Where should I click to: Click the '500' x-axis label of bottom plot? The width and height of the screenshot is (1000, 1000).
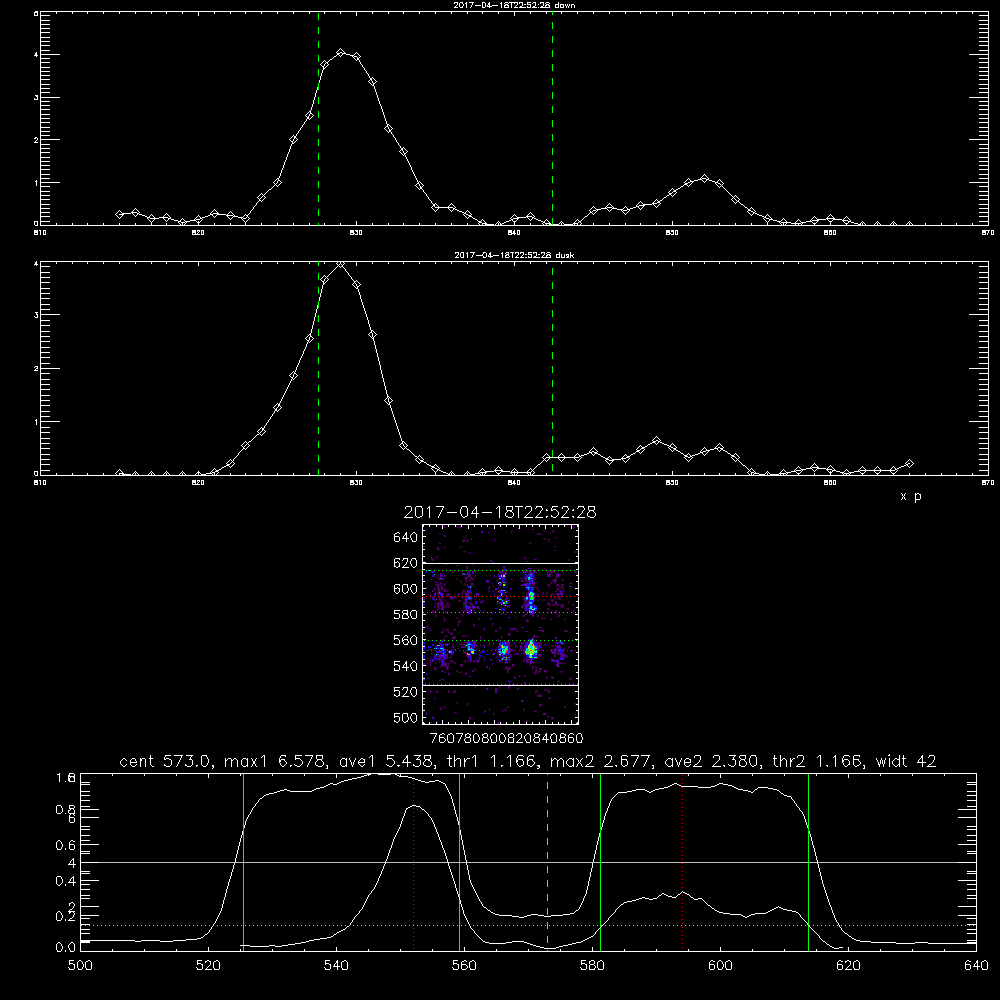click(x=80, y=966)
